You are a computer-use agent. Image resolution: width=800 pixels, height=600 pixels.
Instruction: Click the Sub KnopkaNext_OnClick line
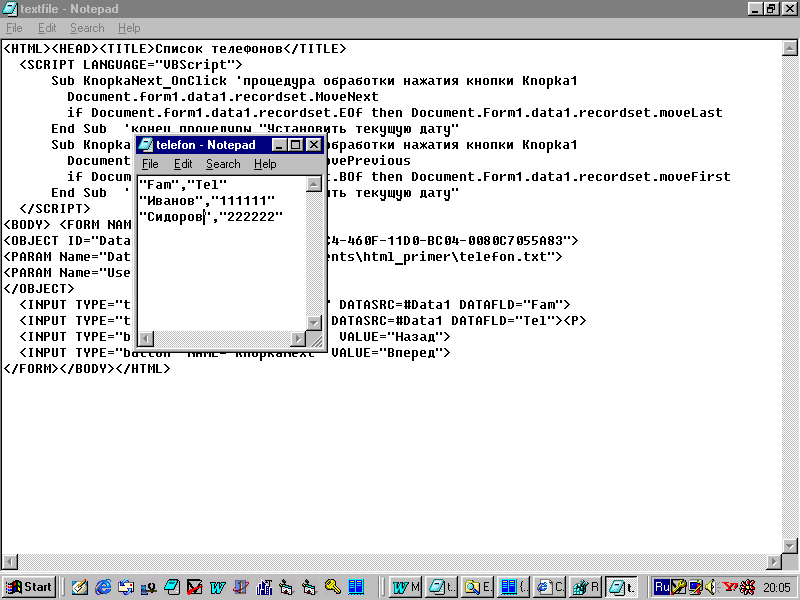click(x=314, y=81)
